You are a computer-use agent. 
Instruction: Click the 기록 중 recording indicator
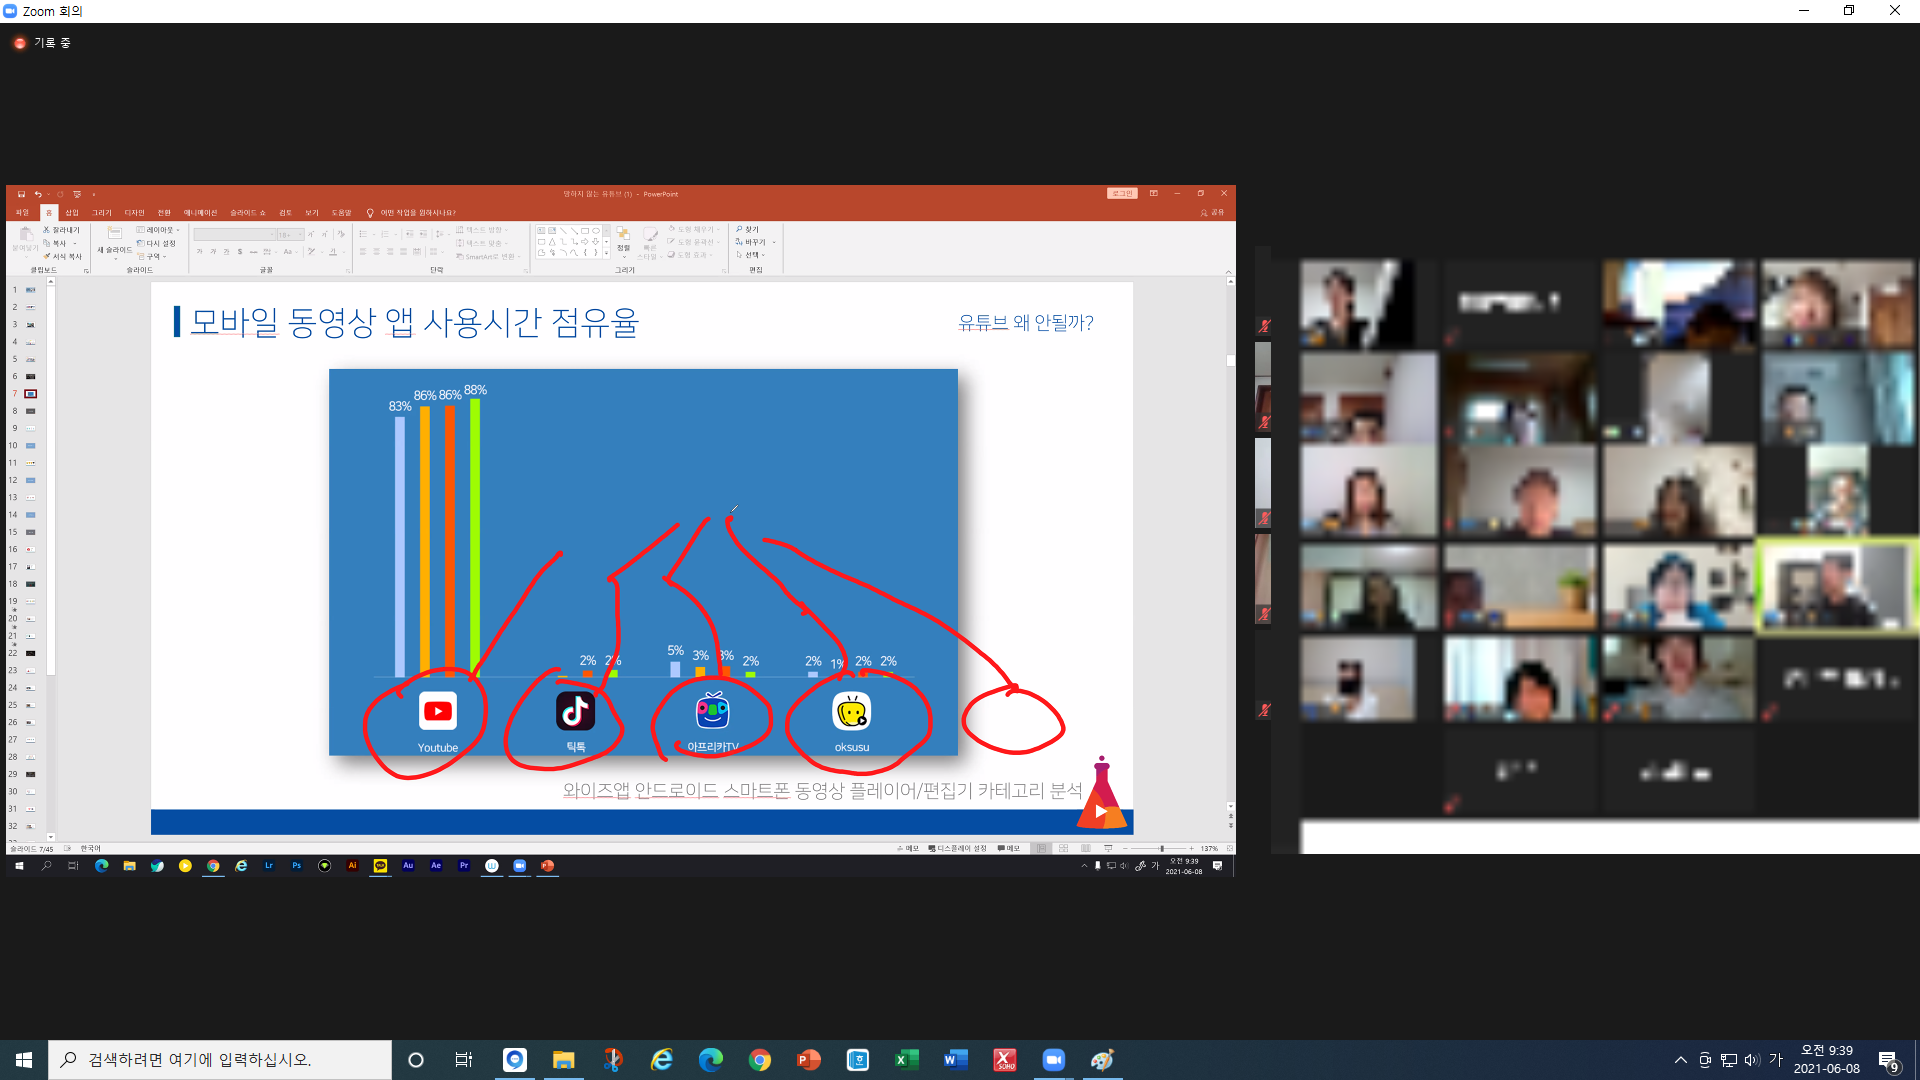(43, 43)
